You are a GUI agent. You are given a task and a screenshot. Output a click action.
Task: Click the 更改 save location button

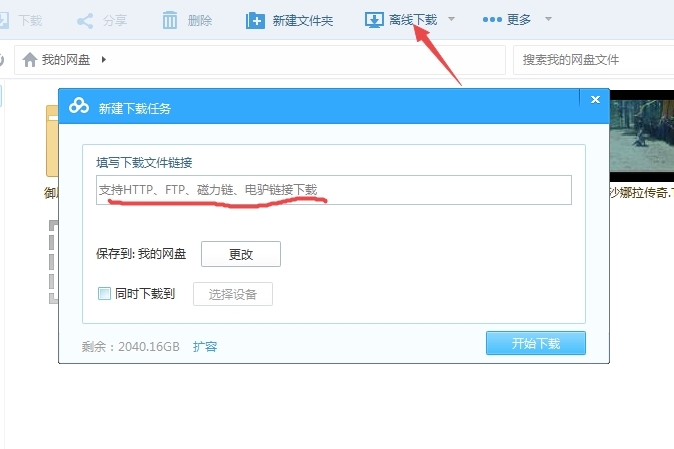tap(241, 254)
